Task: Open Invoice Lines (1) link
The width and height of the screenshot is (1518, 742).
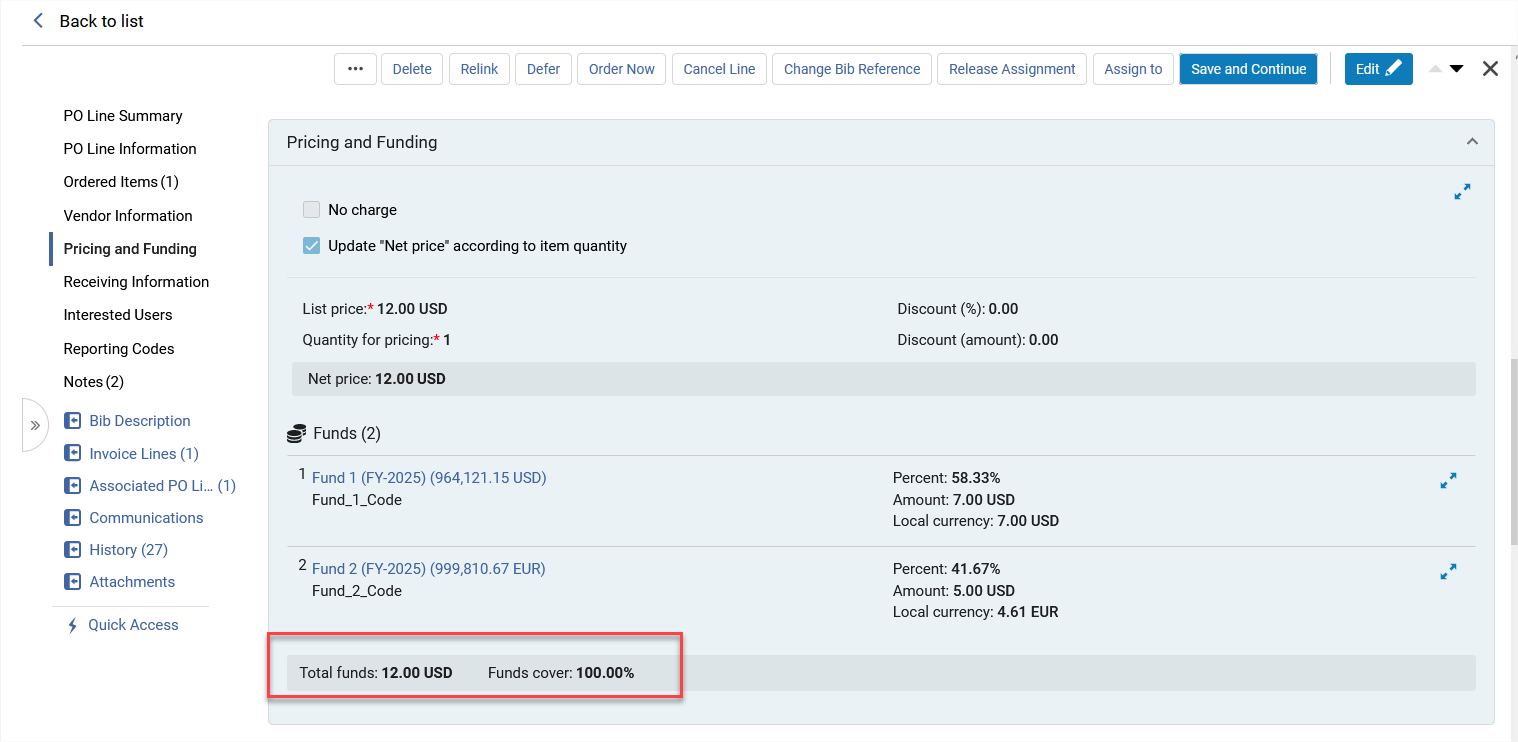Action: [x=144, y=454]
